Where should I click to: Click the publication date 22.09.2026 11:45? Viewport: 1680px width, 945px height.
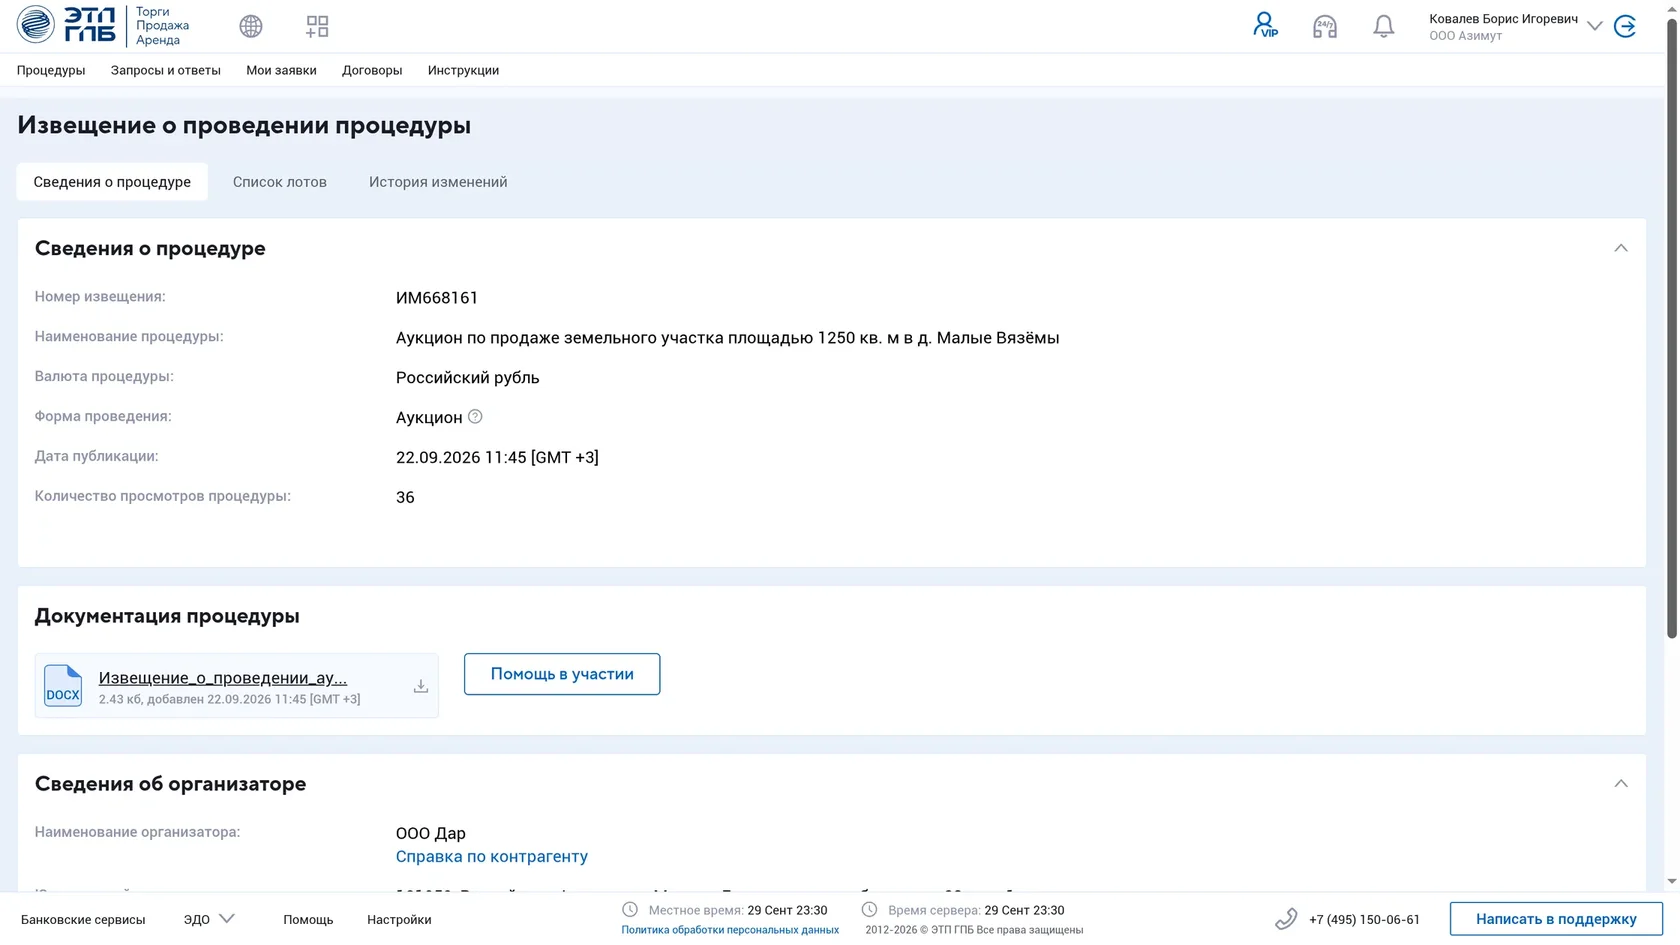tap(497, 458)
